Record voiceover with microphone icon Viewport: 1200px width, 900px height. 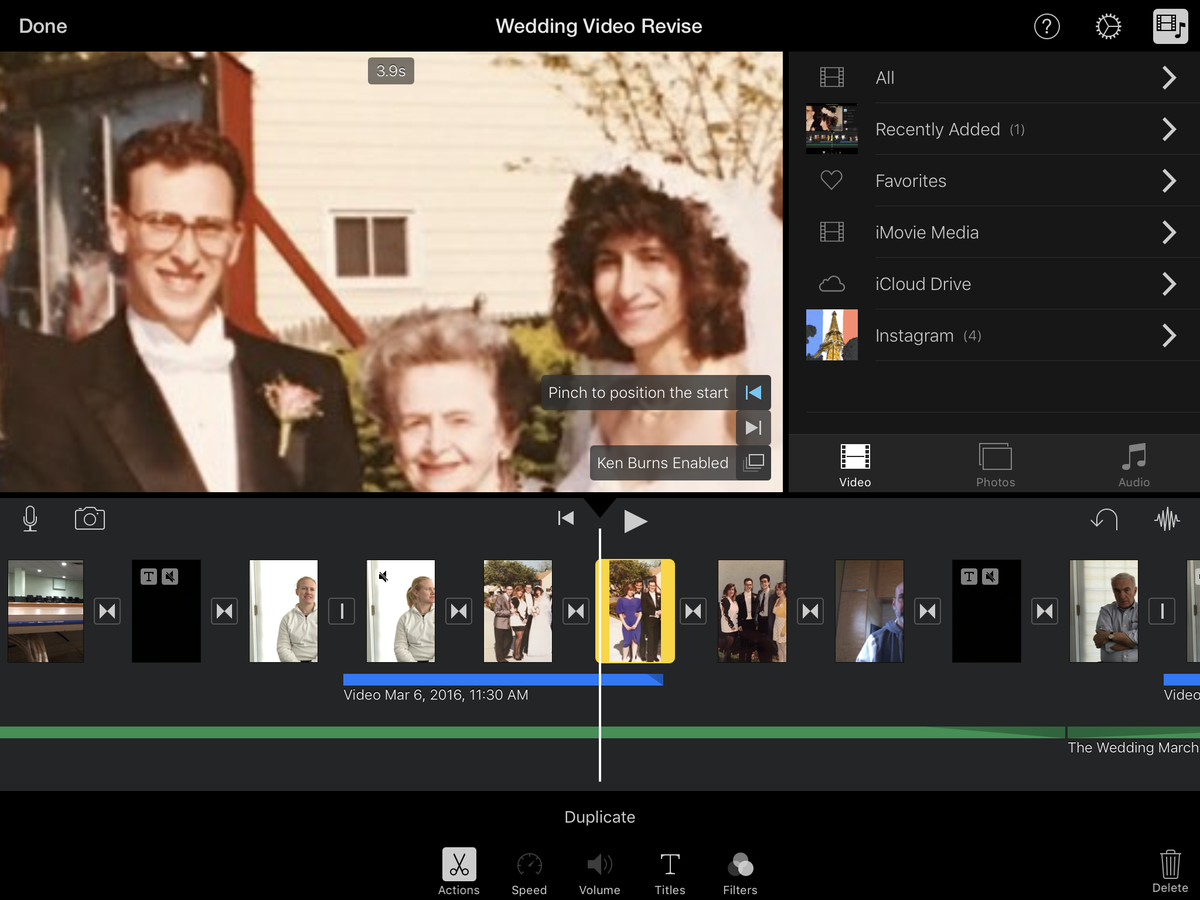31,519
